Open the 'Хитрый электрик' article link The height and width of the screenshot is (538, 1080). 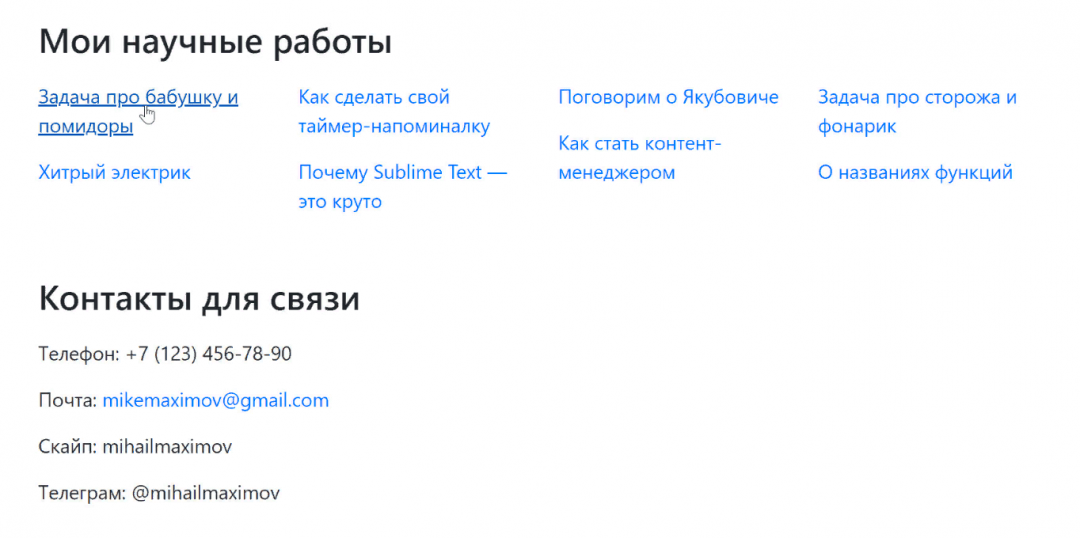[x=114, y=173]
